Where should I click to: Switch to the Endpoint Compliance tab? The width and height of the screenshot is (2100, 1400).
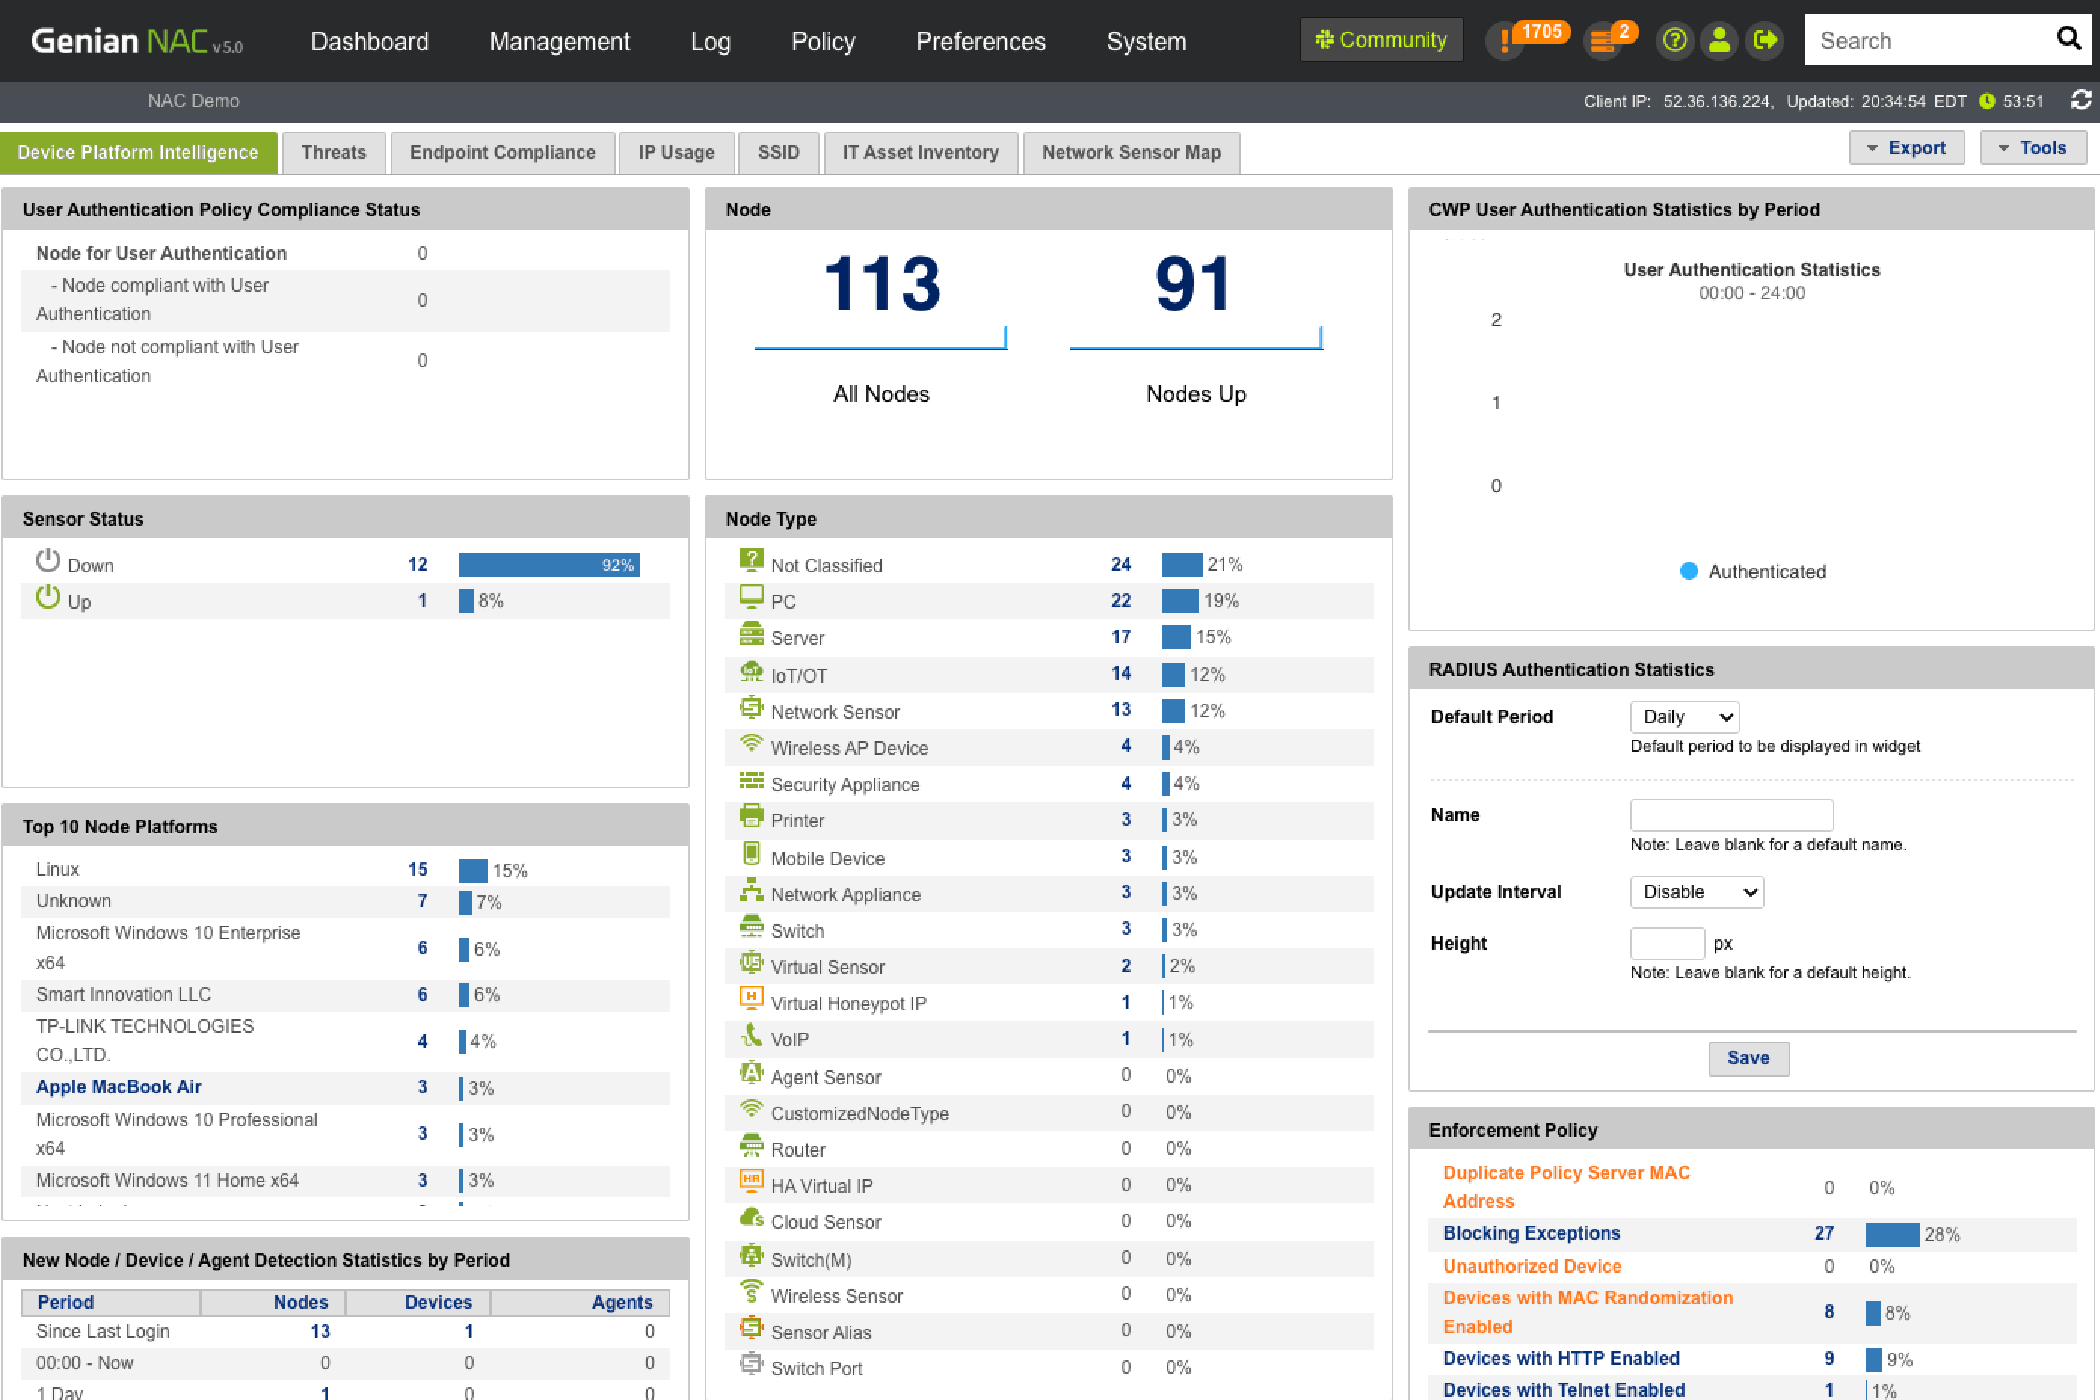(502, 153)
